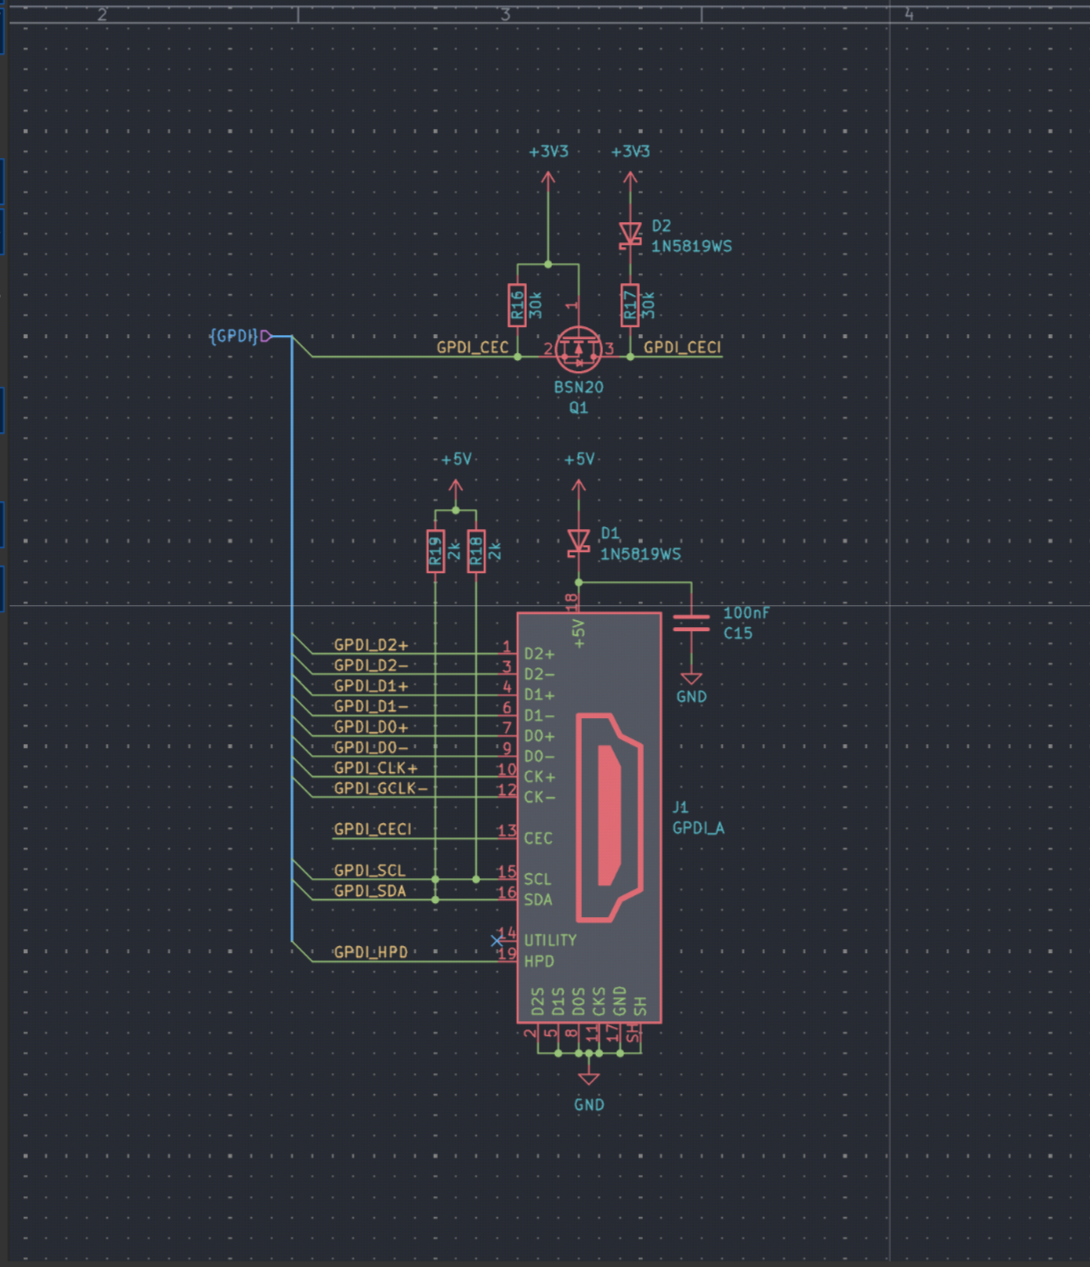Viewport: 1090px width, 1267px height.
Task: Select the GPDI_HPD net label
Action: [x=370, y=952]
